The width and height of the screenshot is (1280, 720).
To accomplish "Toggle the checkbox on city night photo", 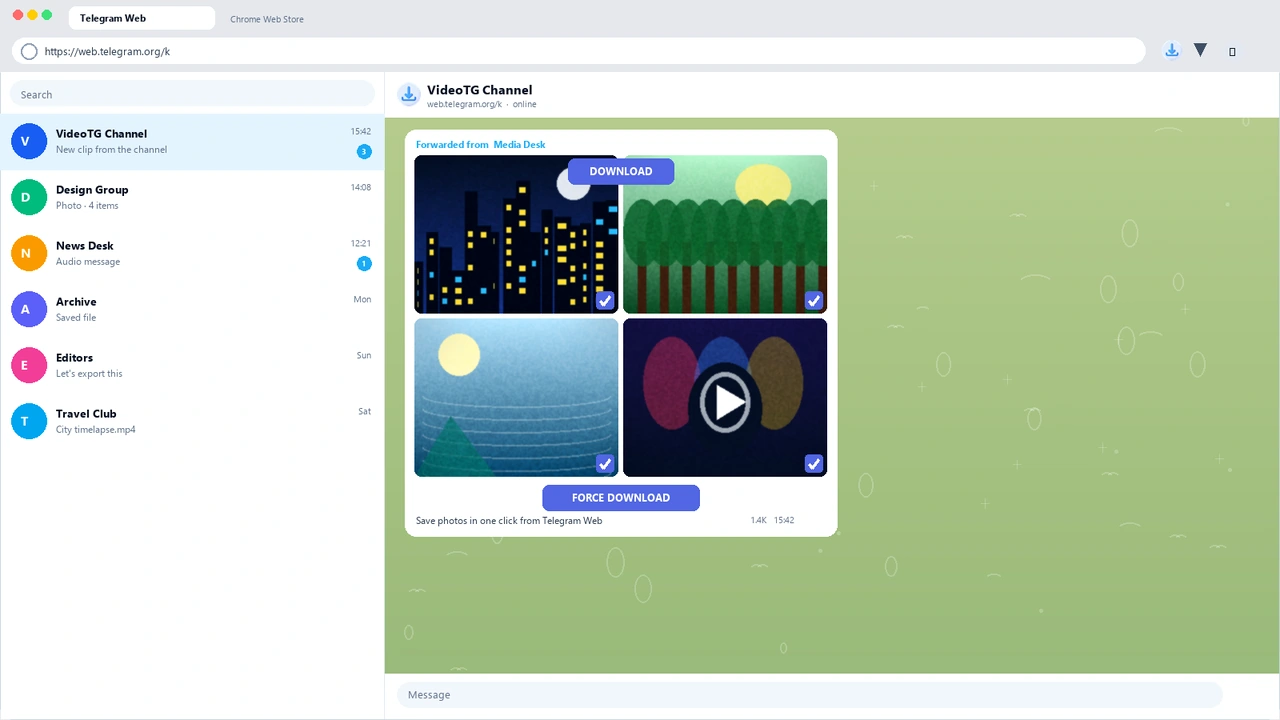I will 605,301.
